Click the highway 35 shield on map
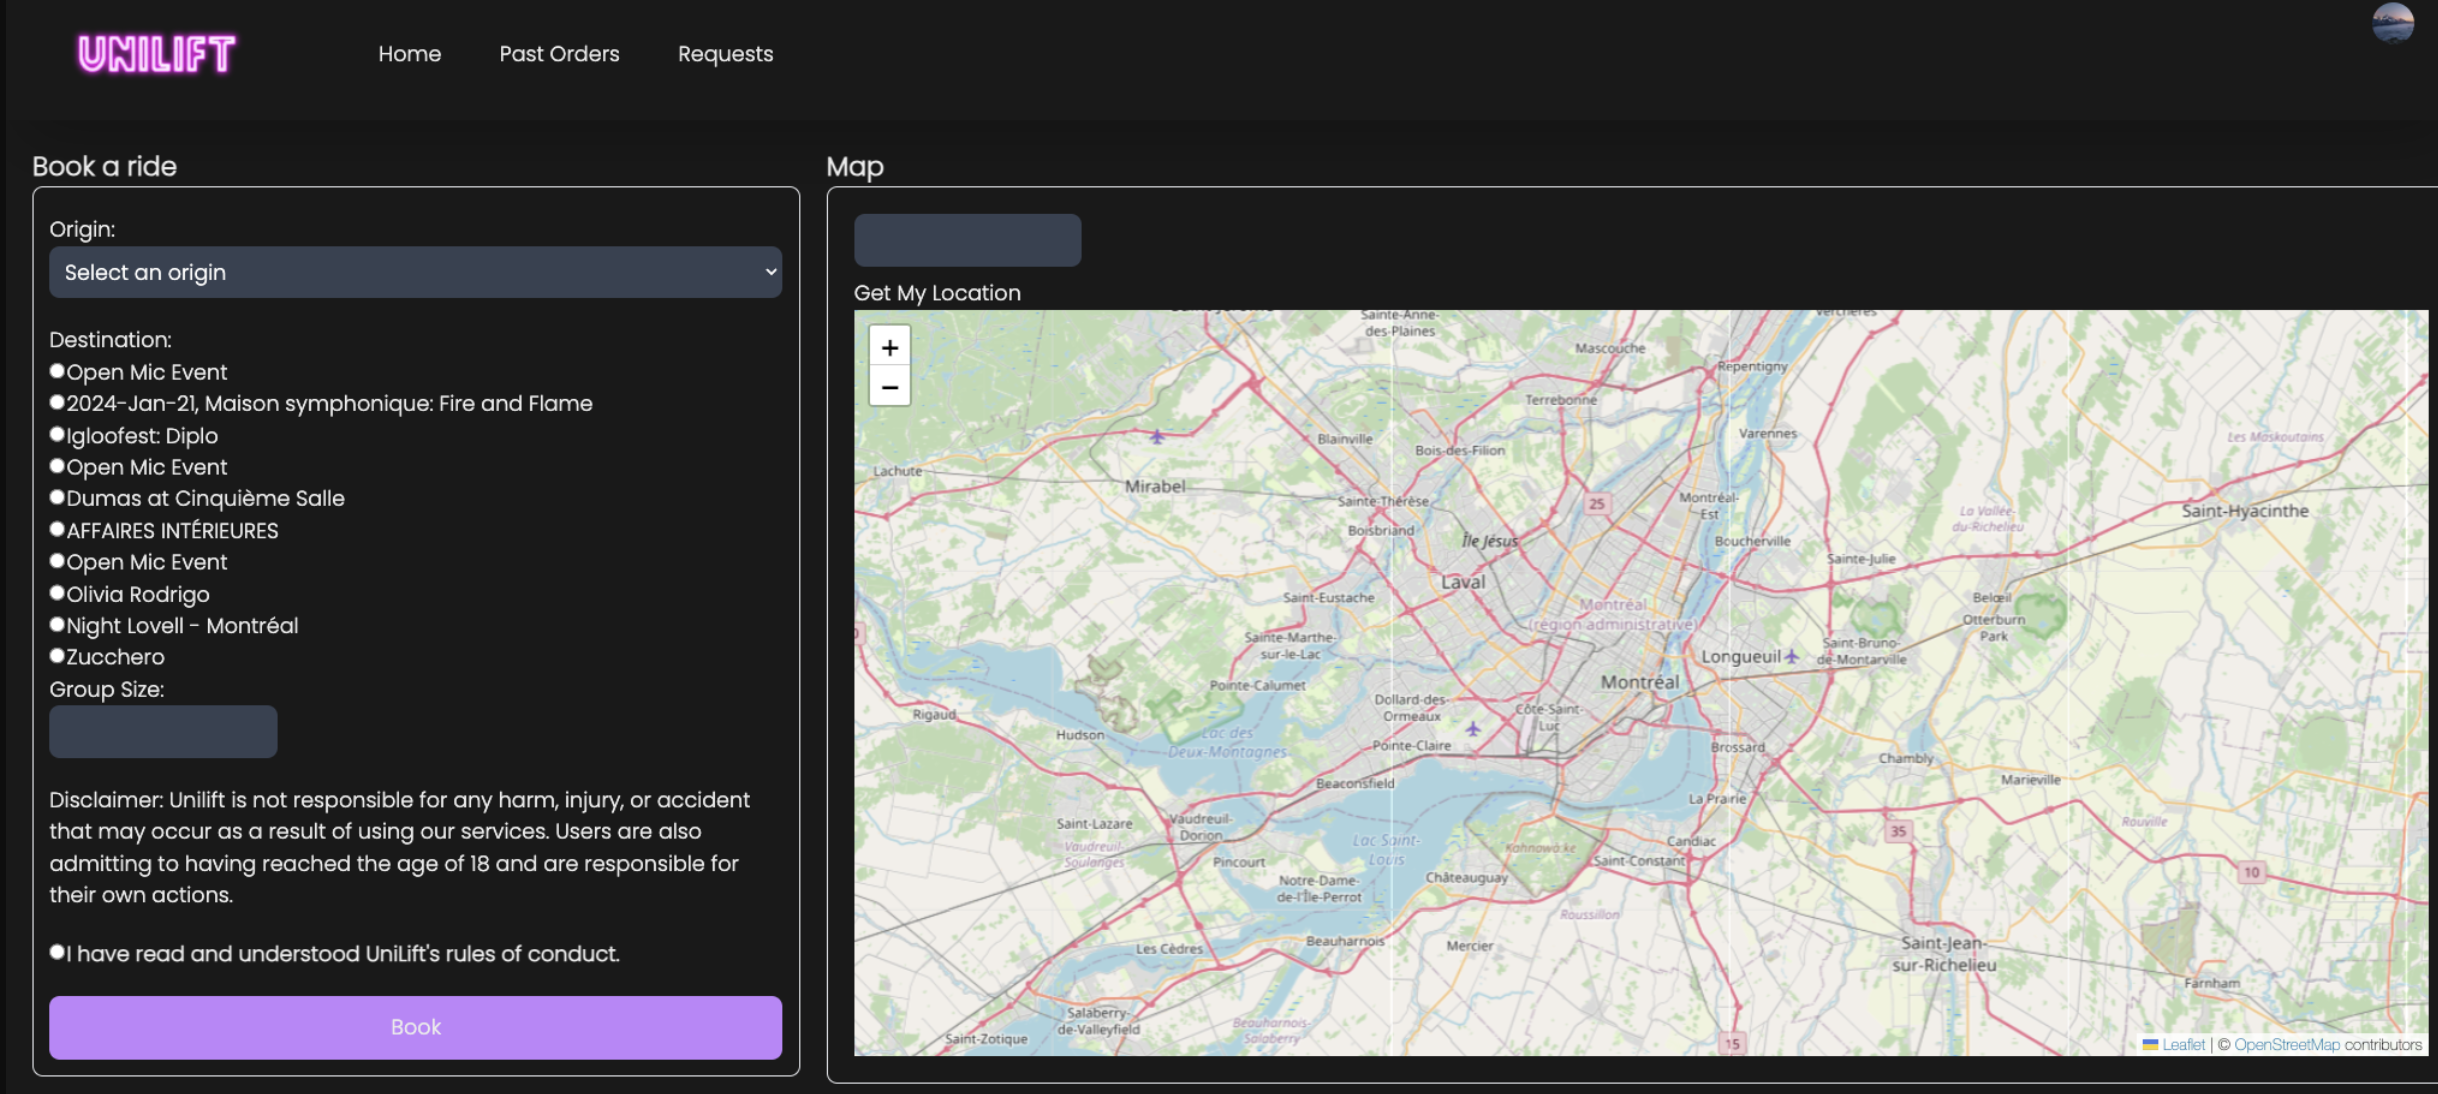Viewport: 2438px width, 1094px height. [x=1897, y=831]
